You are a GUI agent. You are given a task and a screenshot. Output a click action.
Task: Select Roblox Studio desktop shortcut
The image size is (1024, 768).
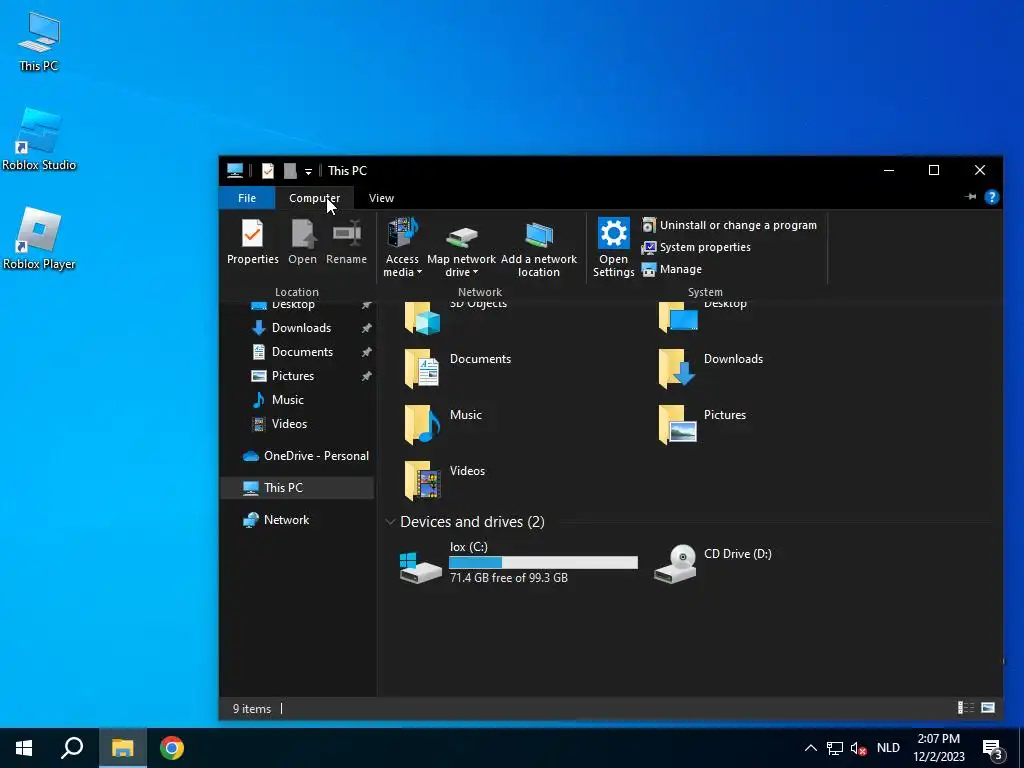pos(39,139)
